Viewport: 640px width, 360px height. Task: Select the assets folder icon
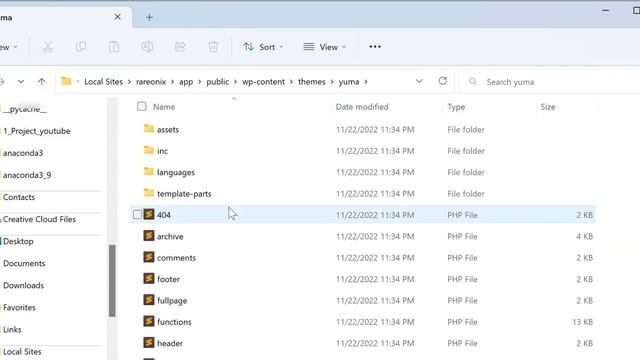149,129
